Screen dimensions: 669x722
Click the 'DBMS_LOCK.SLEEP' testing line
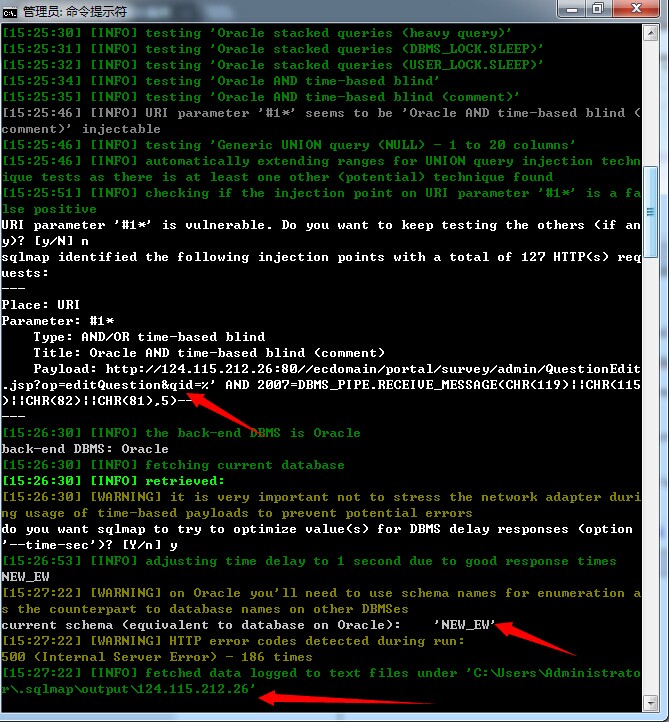coord(273,49)
